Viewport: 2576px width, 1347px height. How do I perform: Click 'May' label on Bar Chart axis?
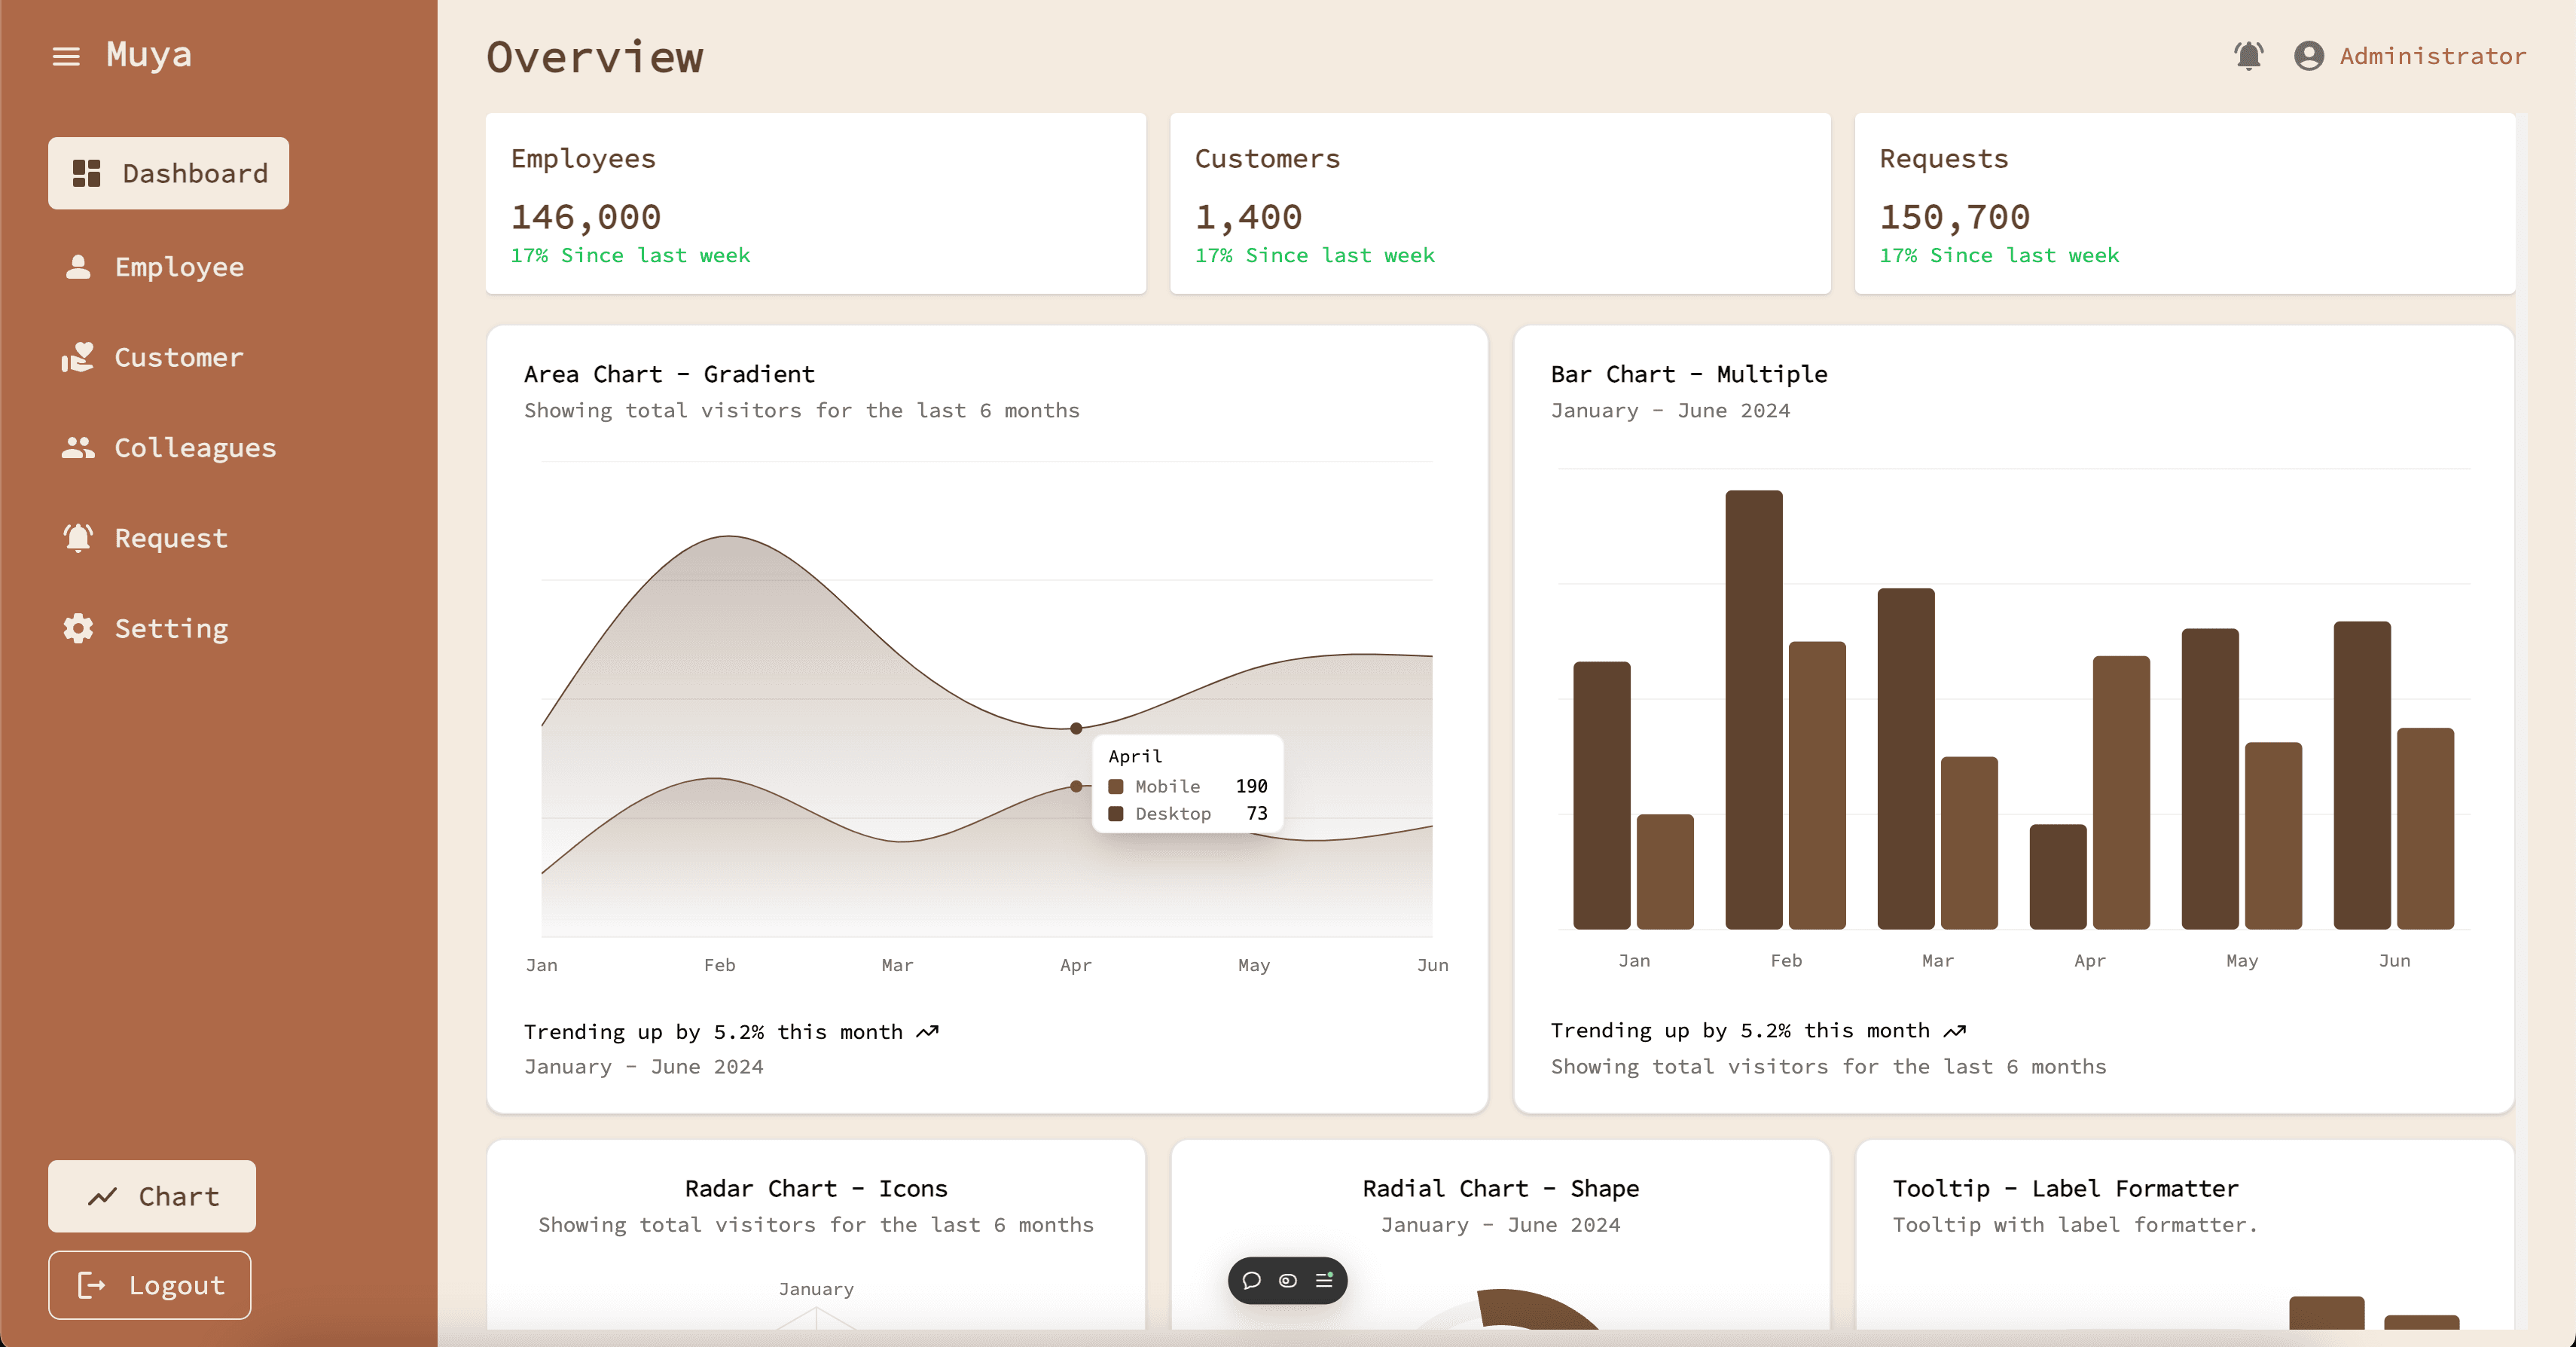(x=2242, y=960)
